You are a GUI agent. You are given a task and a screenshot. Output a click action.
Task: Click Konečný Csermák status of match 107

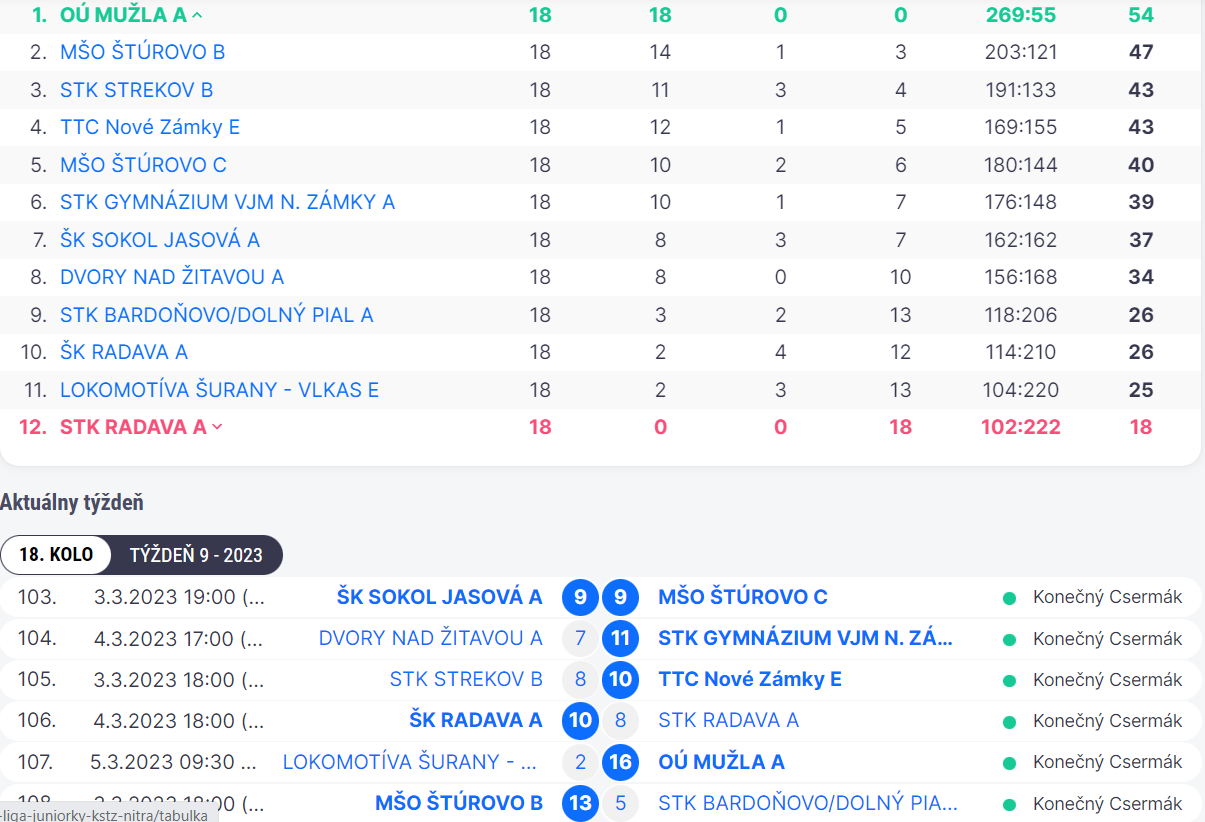pyautogui.click(x=1108, y=762)
